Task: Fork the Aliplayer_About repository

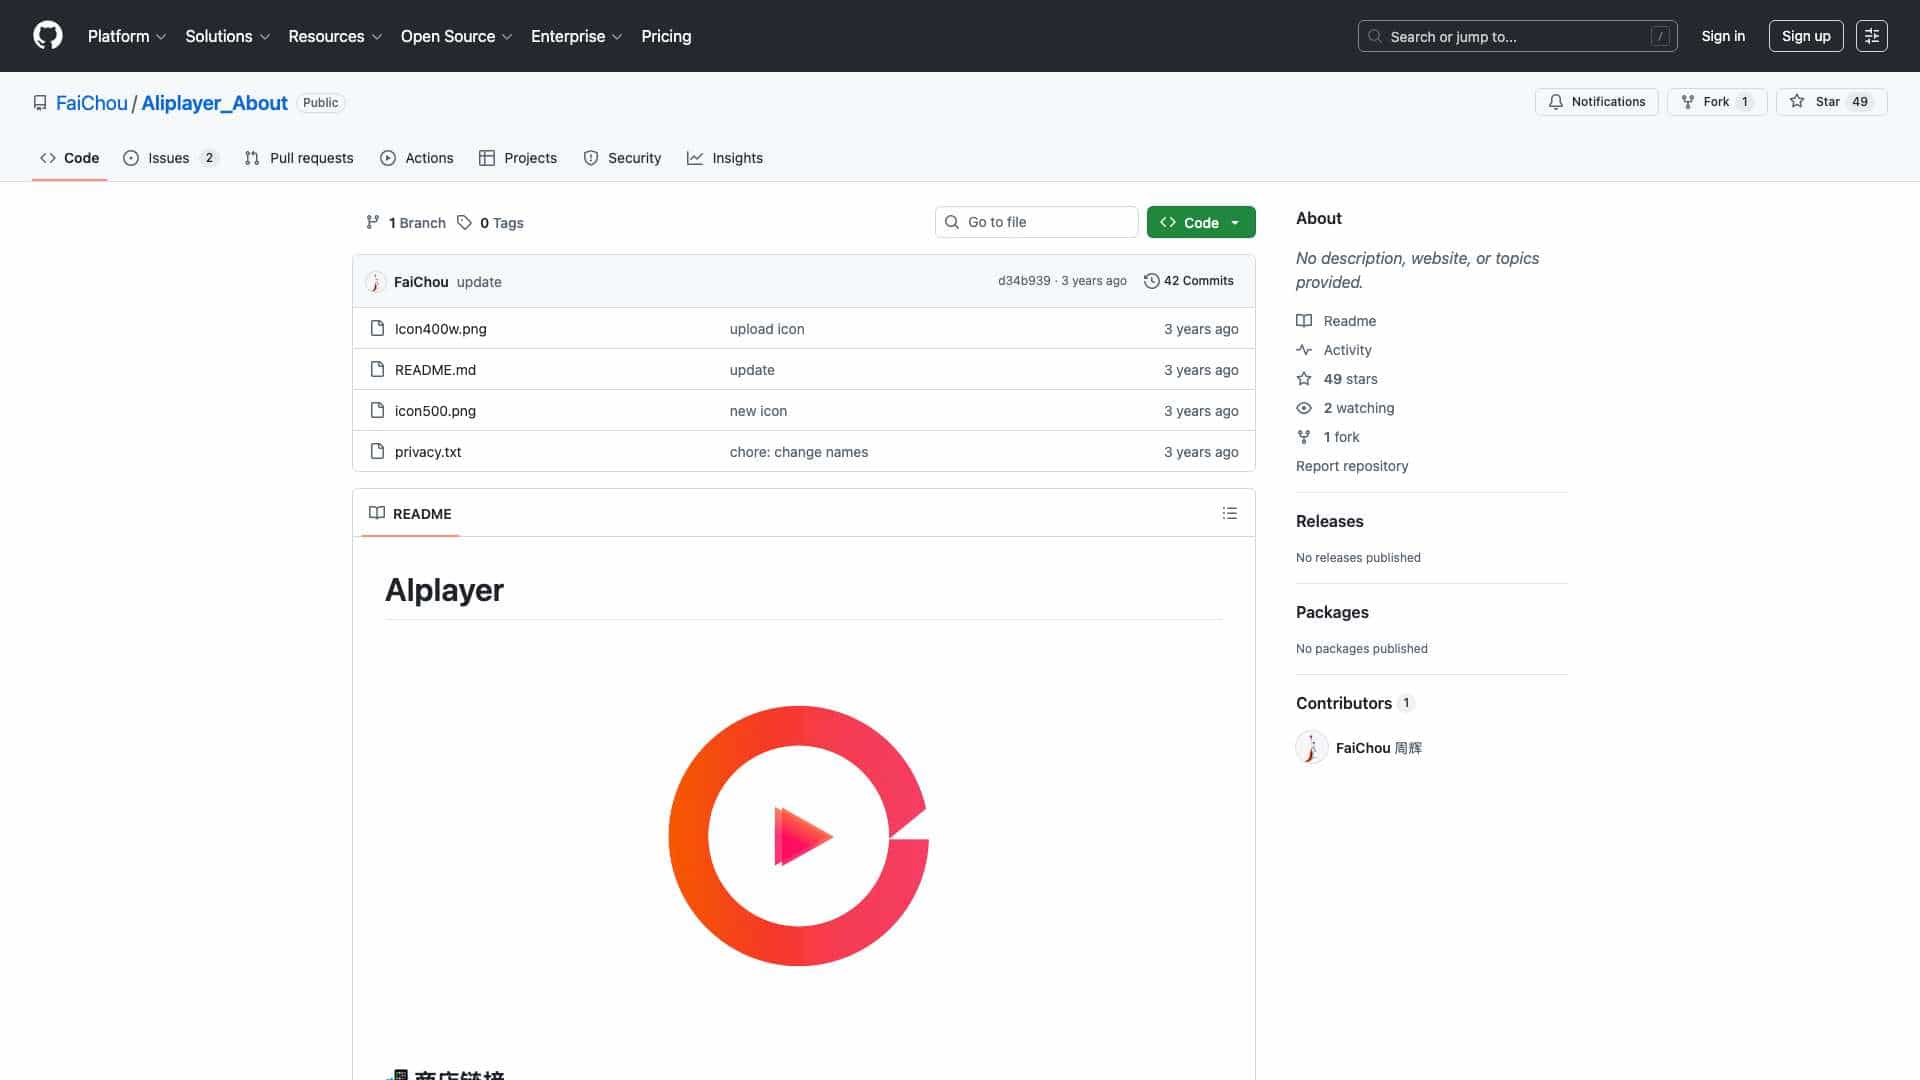Action: click(1716, 102)
